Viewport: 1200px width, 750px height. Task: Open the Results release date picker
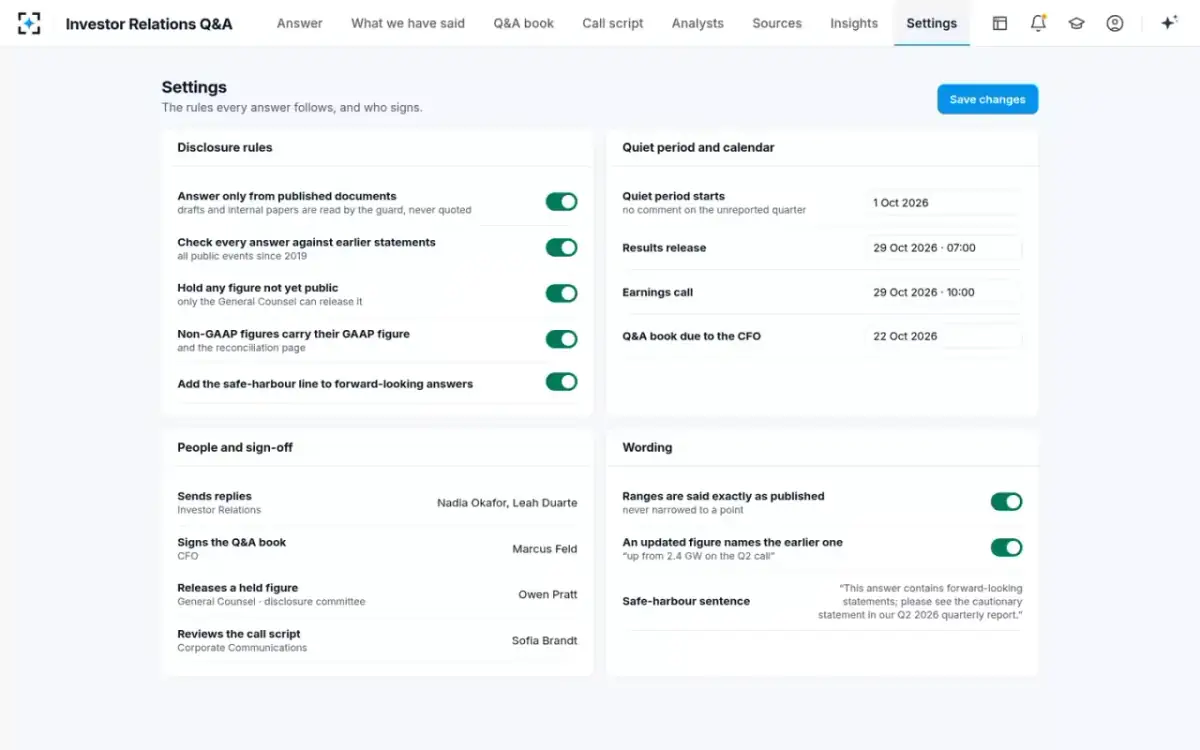pyautogui.click(x=944, y=248)
